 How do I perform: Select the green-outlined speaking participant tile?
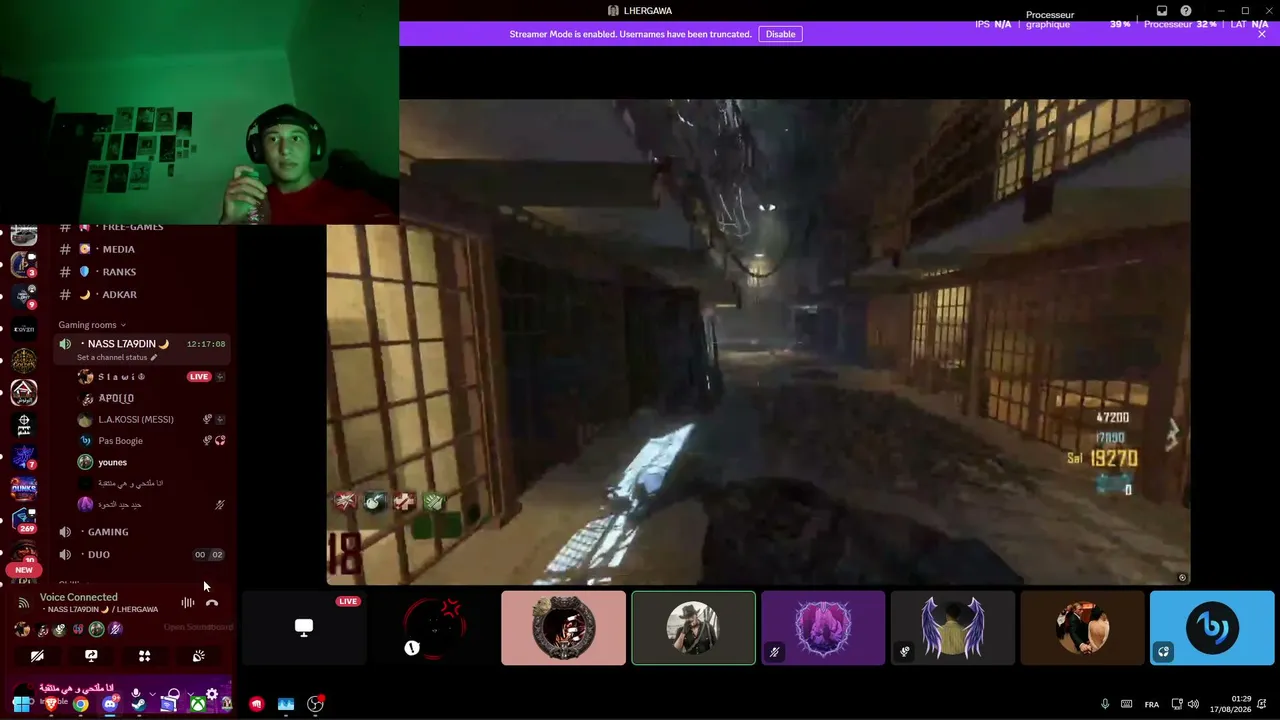[x=694, y=628]
